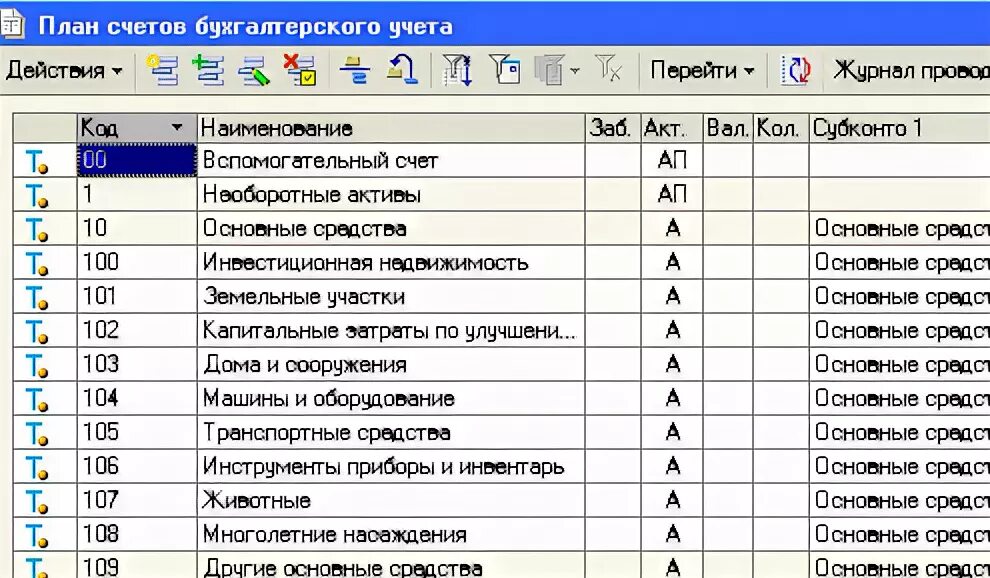
Task: Click the move up level arrow icon
Action: pyautogui.click(x=402, y=69)
